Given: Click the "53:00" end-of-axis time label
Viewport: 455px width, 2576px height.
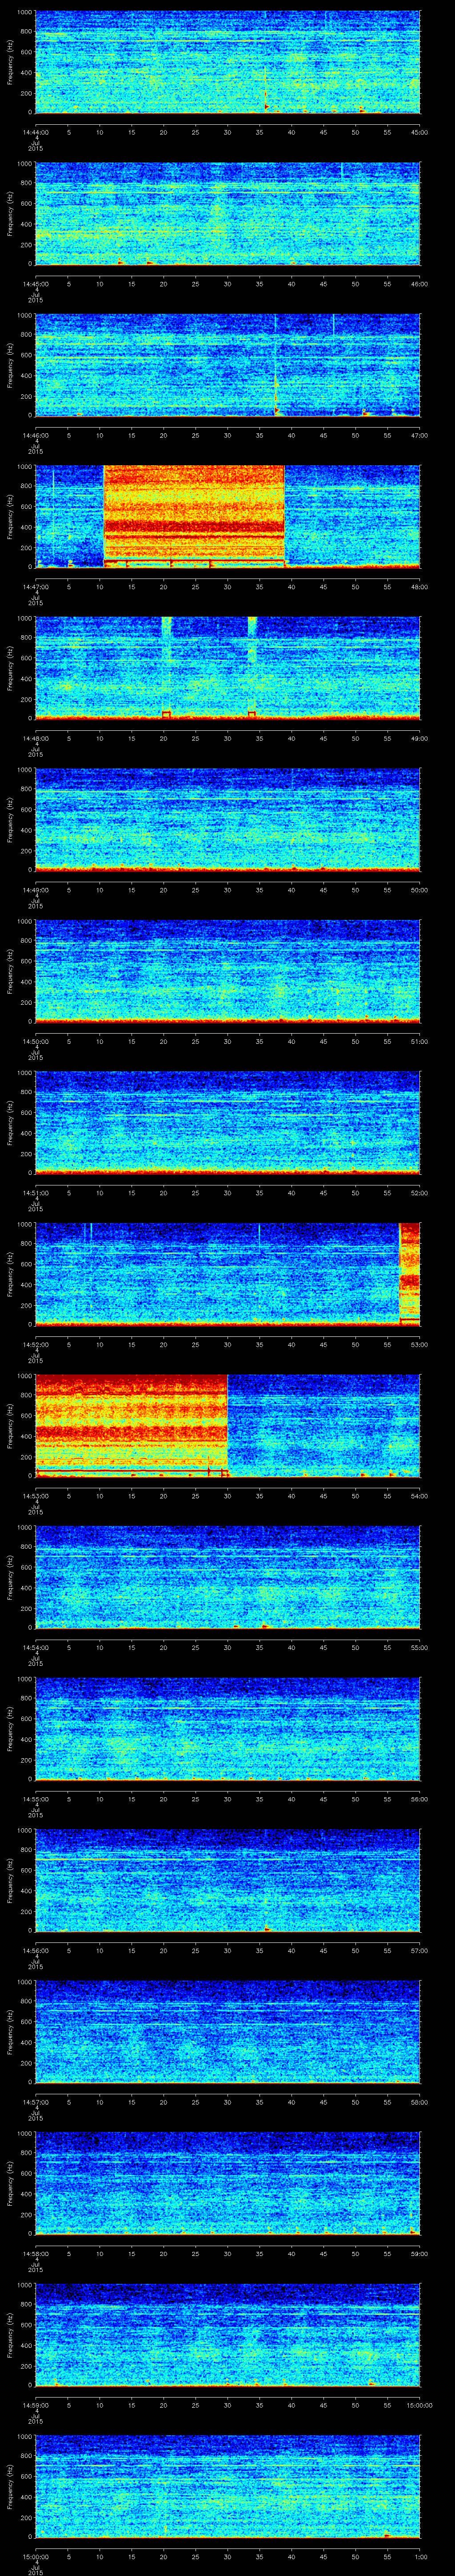Looking at the screenshot, I should pyautogui.click(x=419, y=1344).
